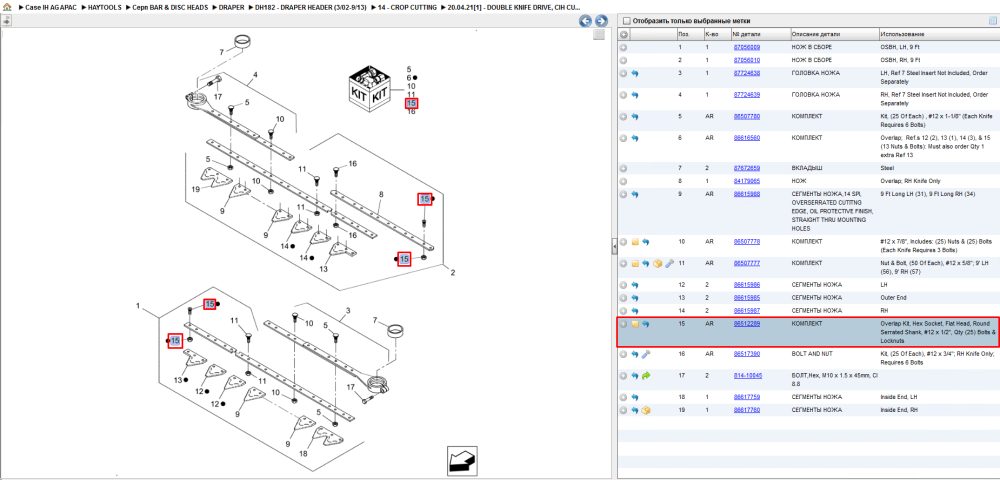The image size is (1000, 480).
Task: Select the KIT box image in the diagram
Action: [x=369, y=89]
